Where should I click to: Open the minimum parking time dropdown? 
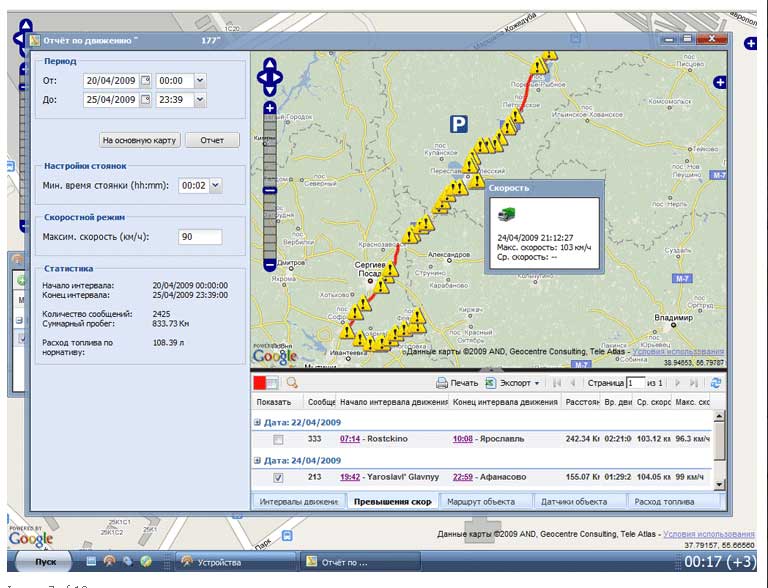(215, 185)
